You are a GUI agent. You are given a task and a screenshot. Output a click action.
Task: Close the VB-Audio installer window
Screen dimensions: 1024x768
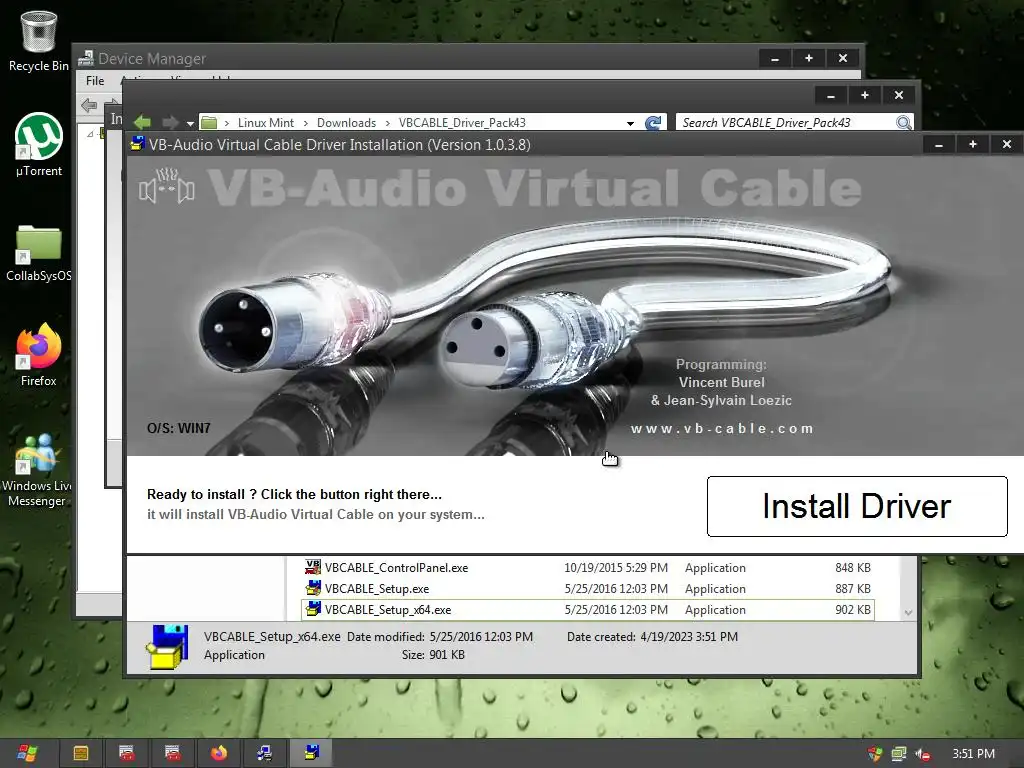(x=1007, y=144)
